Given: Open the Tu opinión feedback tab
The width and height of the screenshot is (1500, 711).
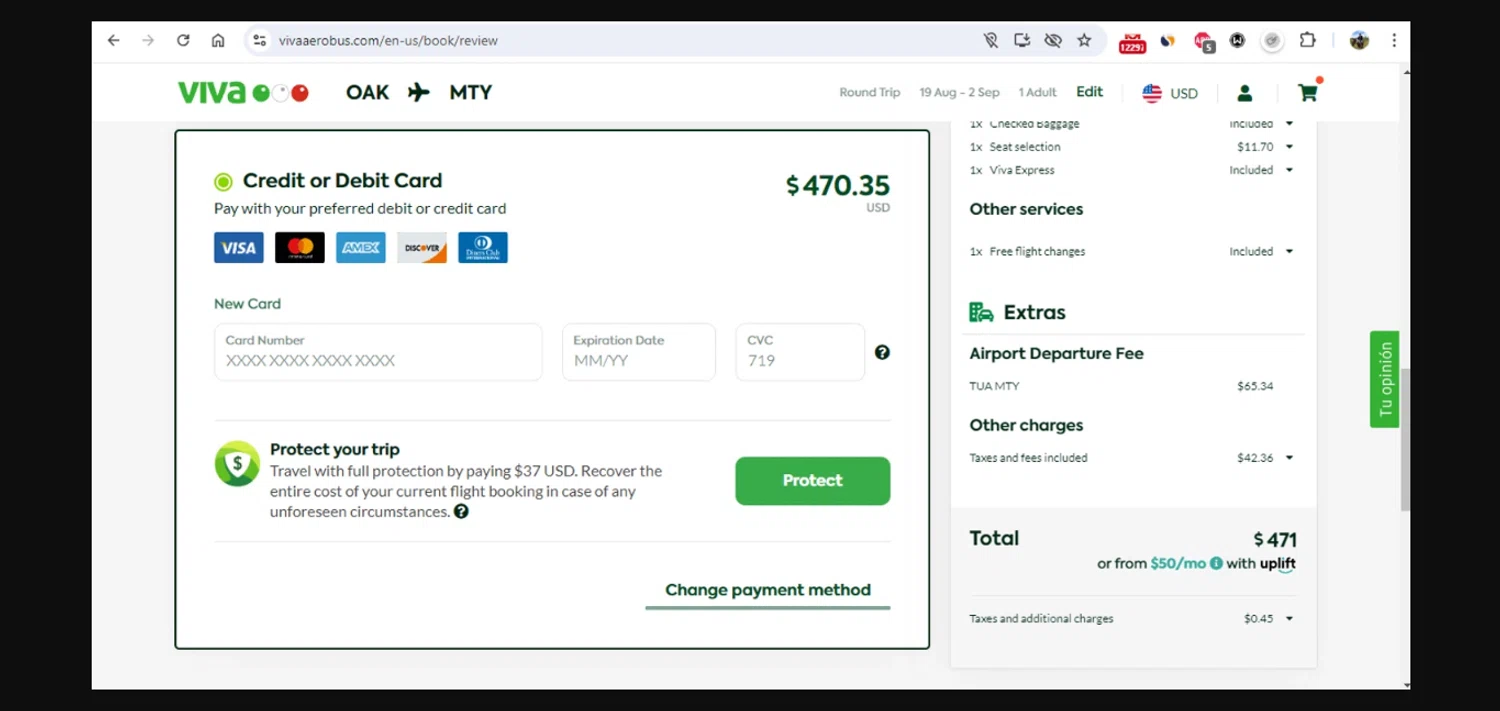Looking at the screenshot, I should coord(1385,379).
